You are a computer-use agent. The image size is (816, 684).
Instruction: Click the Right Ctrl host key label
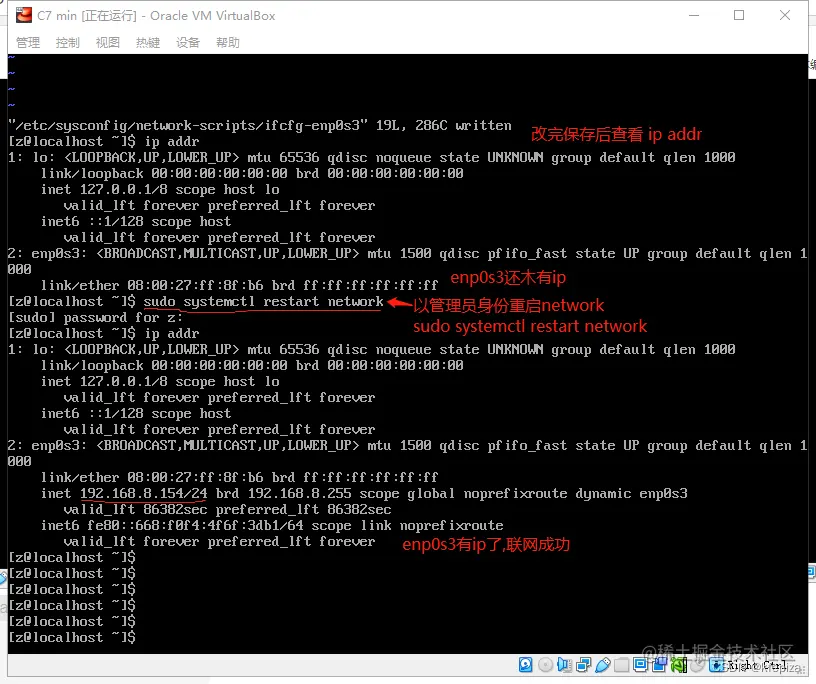coord(758,665)
